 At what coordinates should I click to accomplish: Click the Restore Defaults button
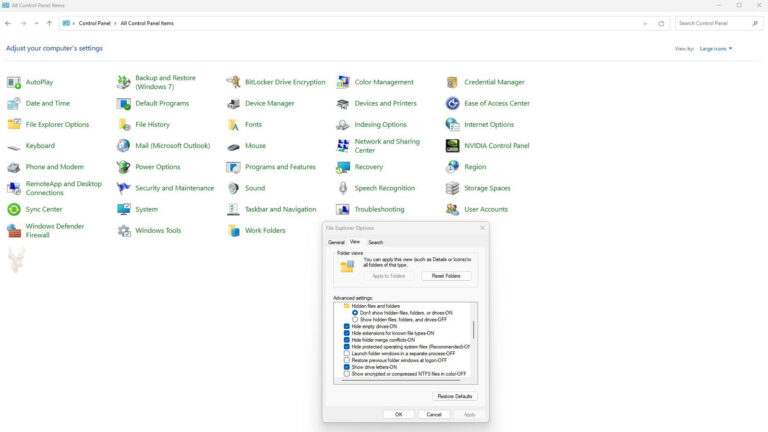click(455, 396)
